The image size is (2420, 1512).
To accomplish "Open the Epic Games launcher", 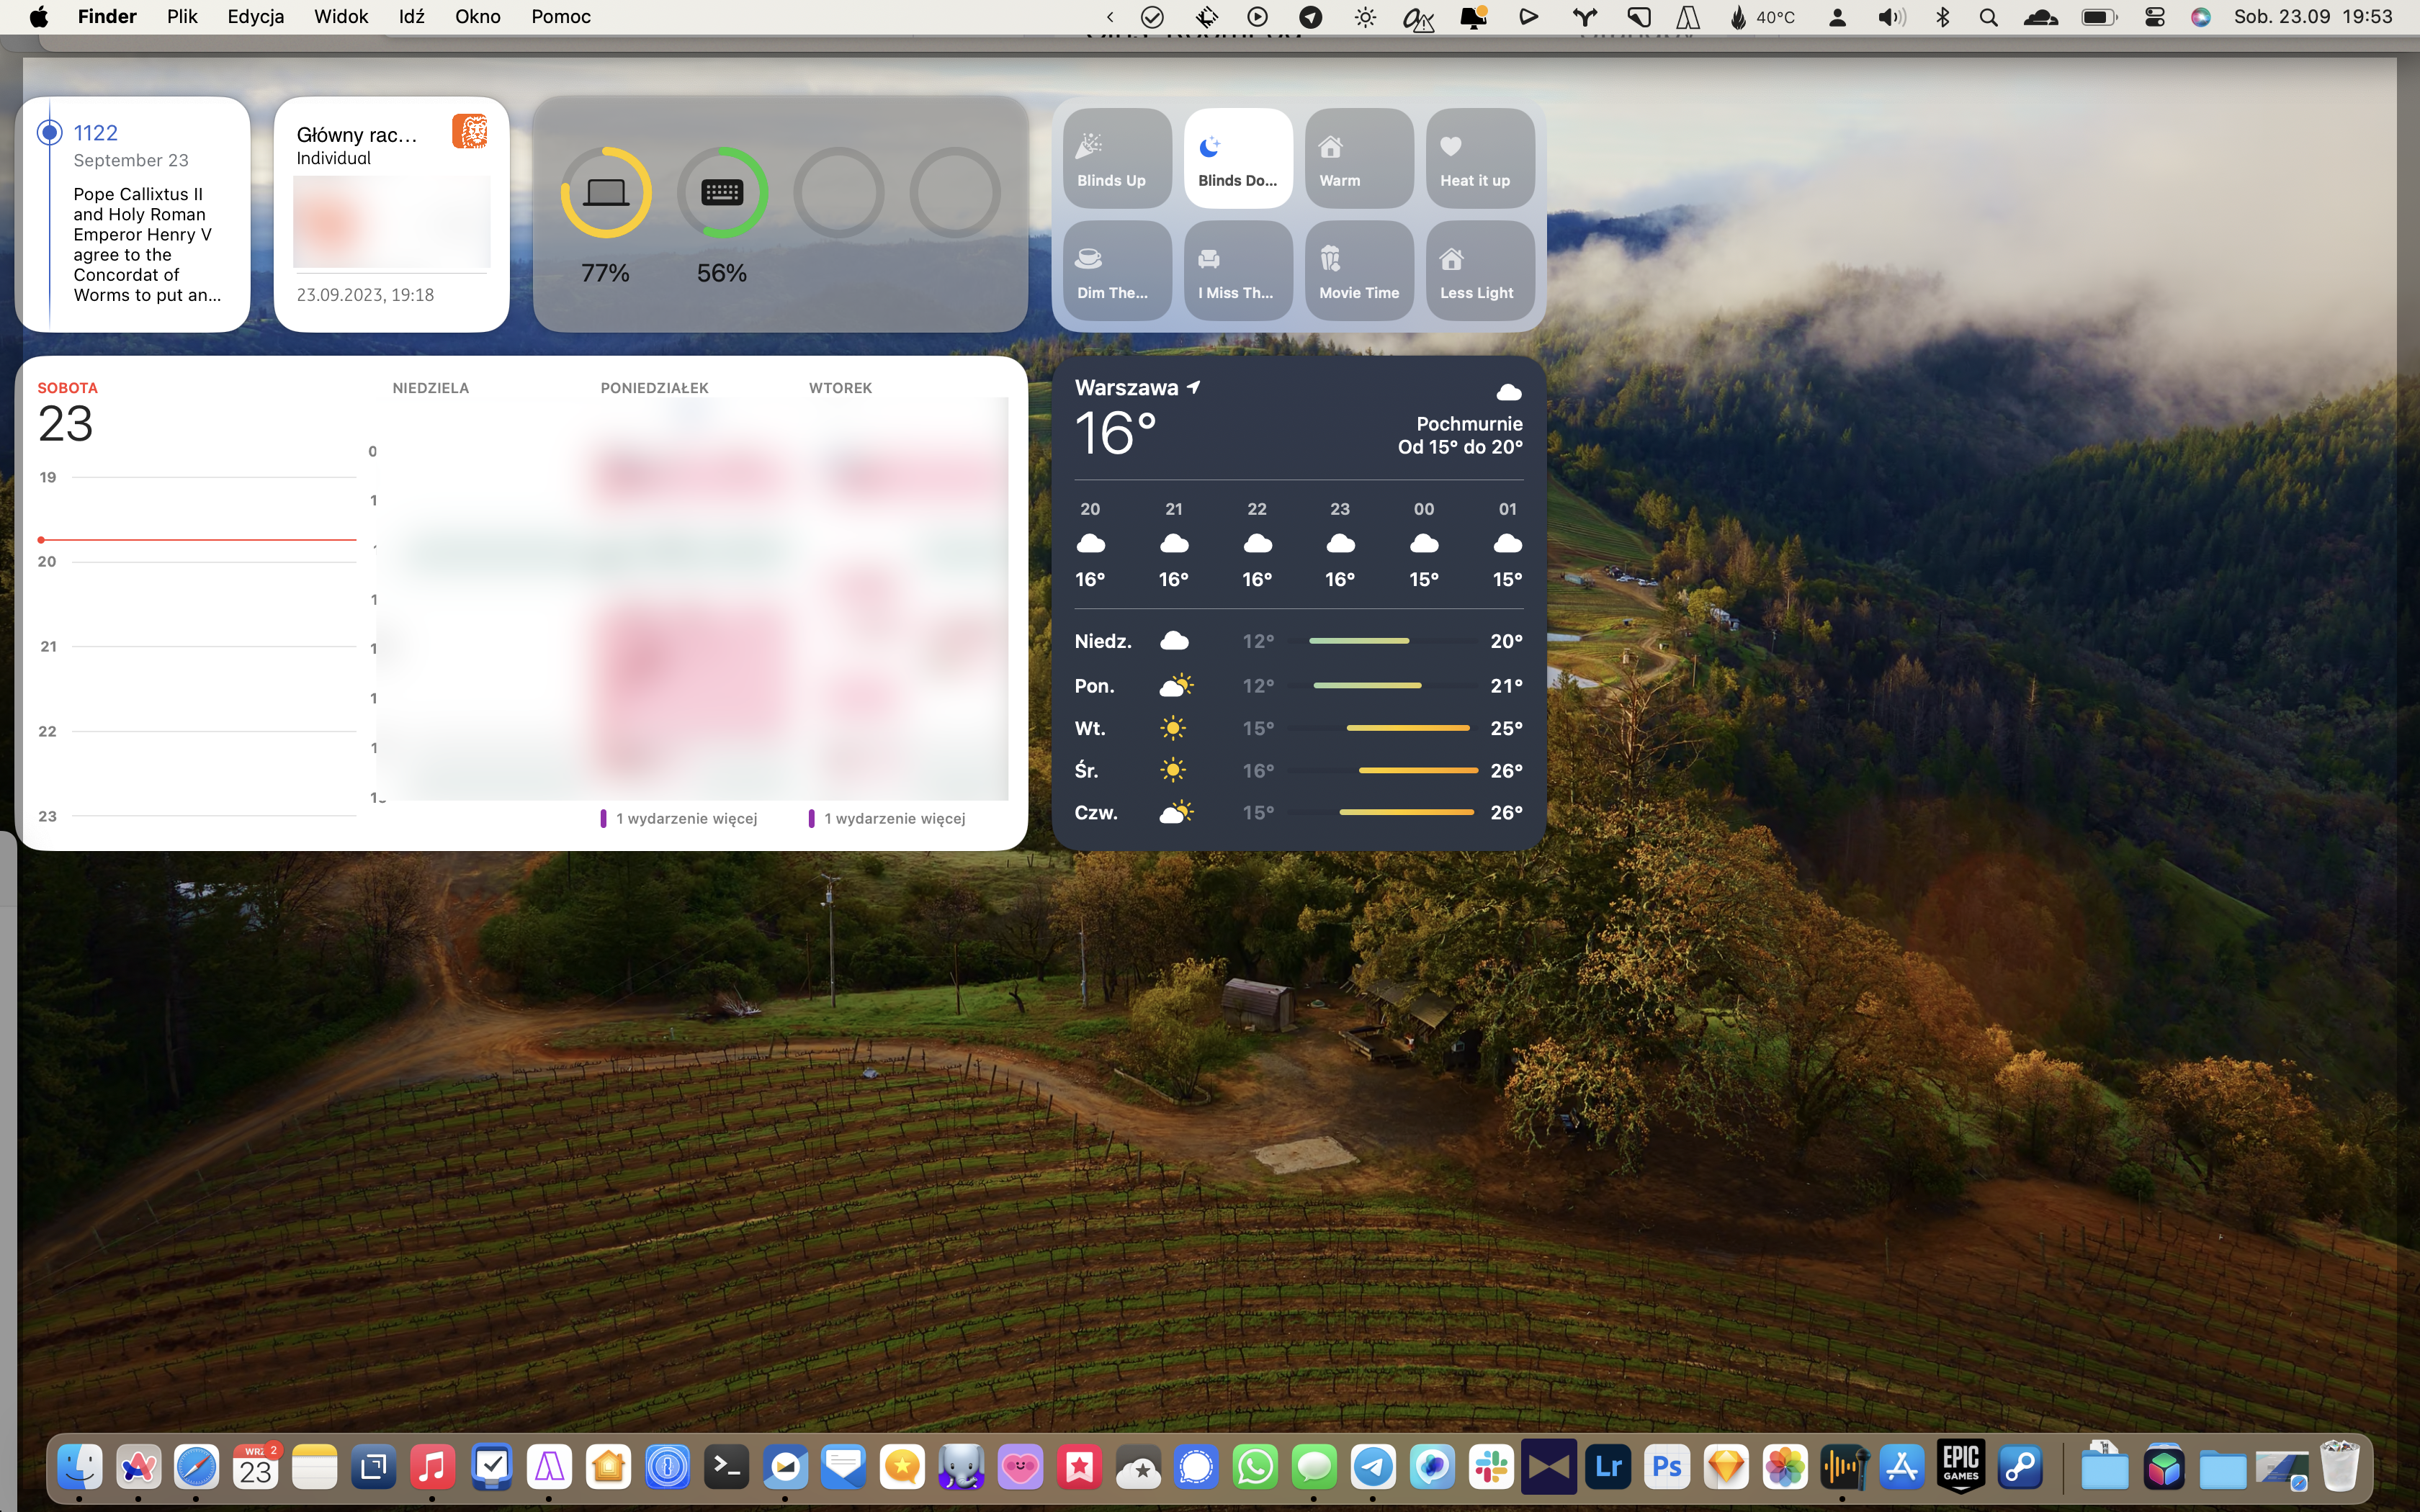I will click(1961, 1467).
